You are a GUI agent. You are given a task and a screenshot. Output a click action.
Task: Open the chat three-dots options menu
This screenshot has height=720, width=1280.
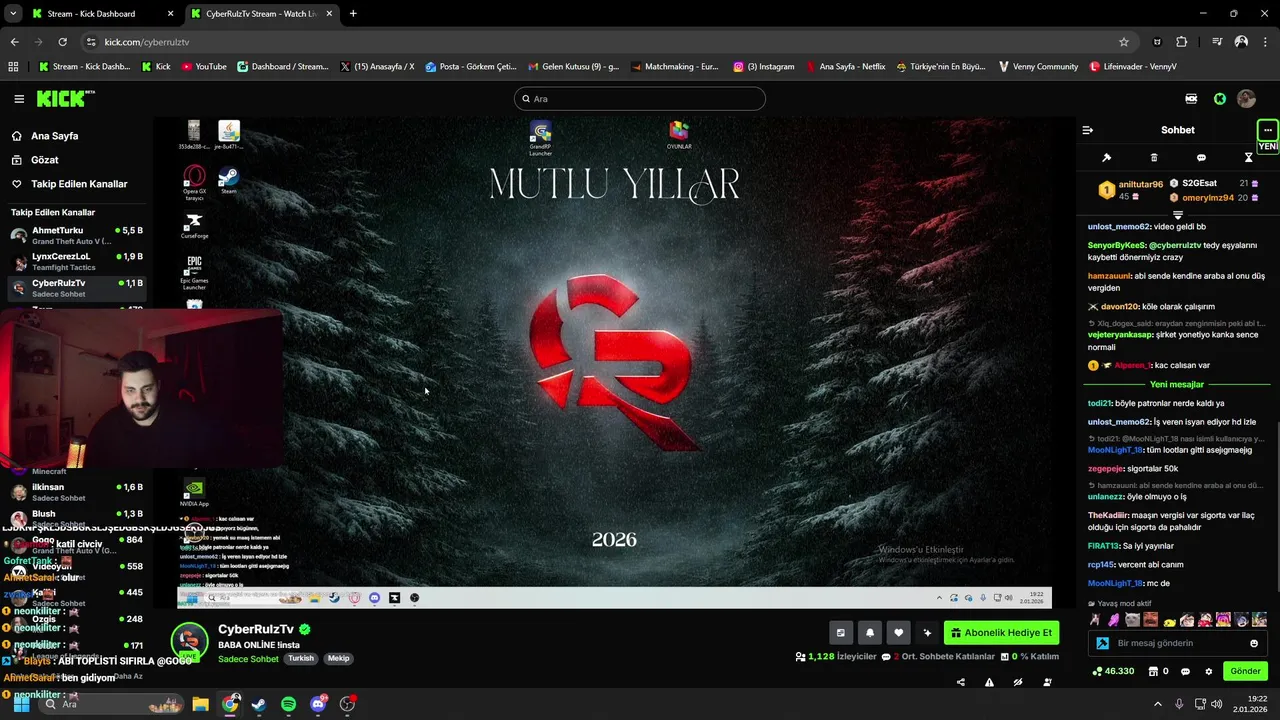coord(1267,130)
